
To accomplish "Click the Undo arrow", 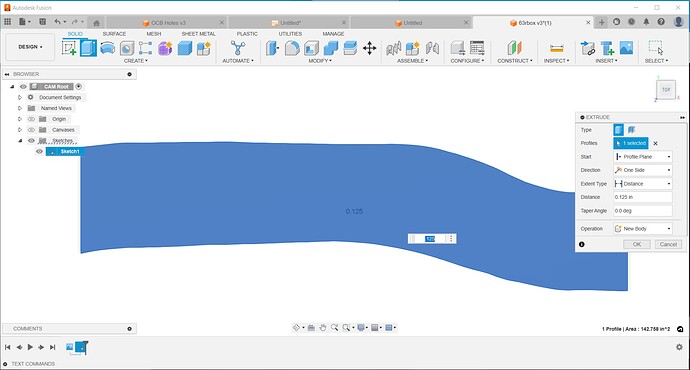I will pyautogui.click(x=58, y=22).
